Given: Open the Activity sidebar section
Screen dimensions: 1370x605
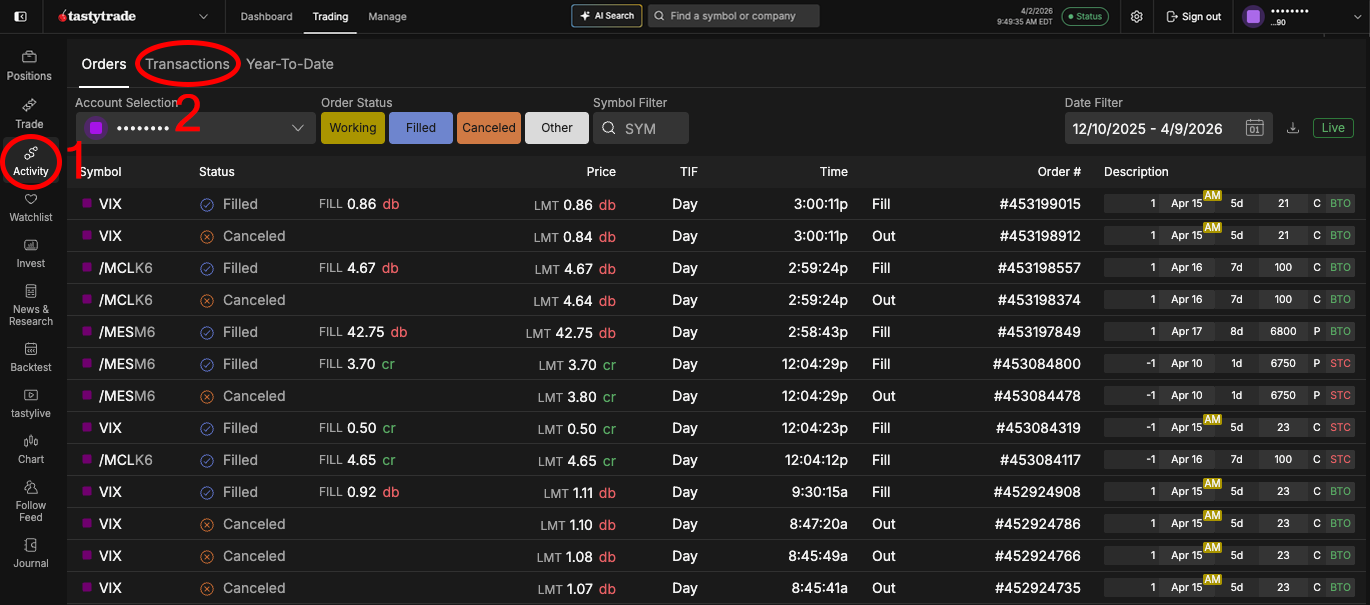Looking at the screenshot, I should point(31,161).
